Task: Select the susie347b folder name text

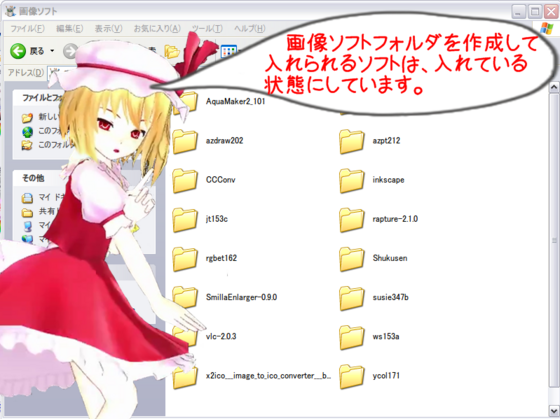Action: point(390,297)
